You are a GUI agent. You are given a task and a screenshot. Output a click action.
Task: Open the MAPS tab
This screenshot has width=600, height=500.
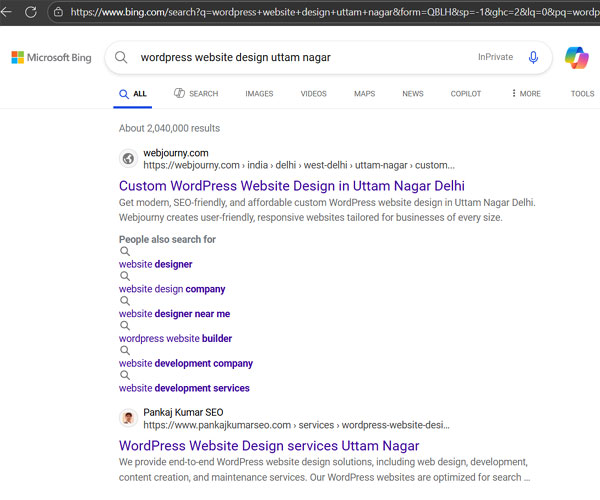tap(364, 94)
